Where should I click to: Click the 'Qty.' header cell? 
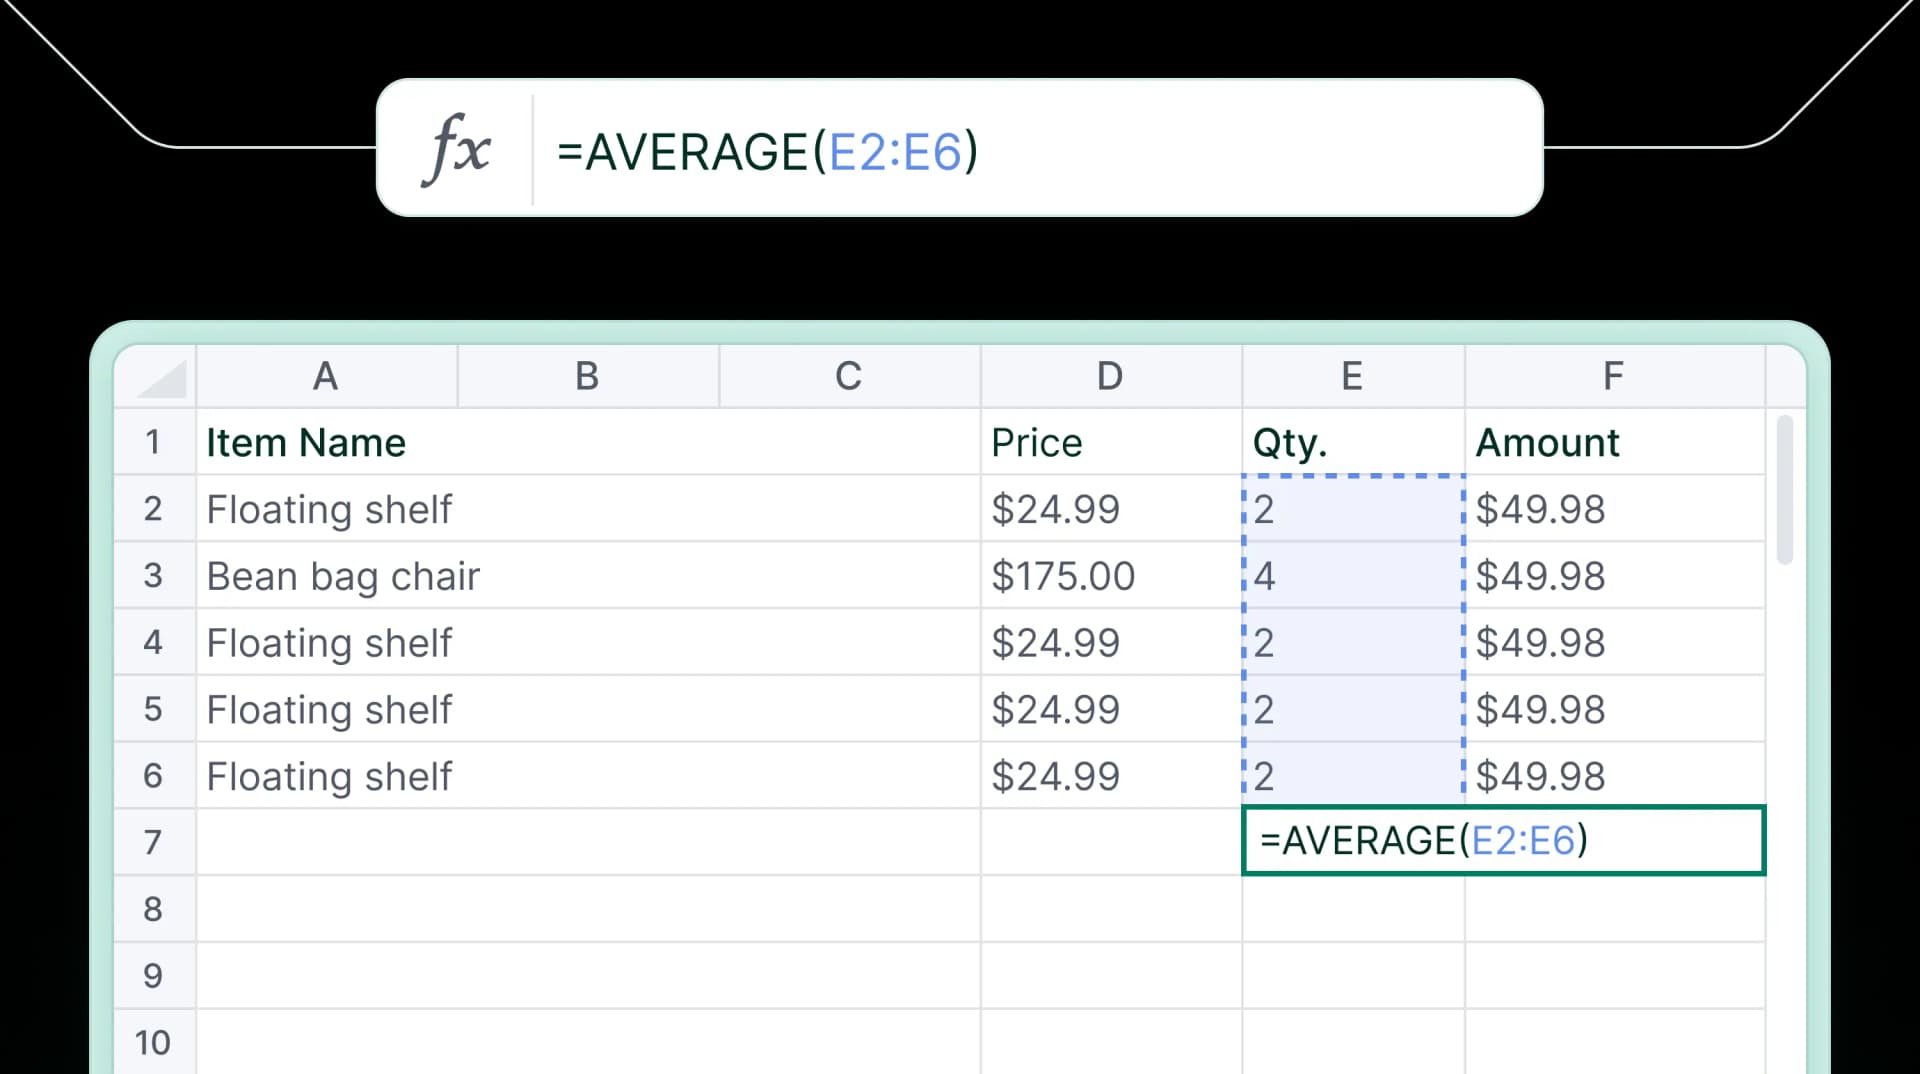pyautogui.click(x=1353, y=442)
